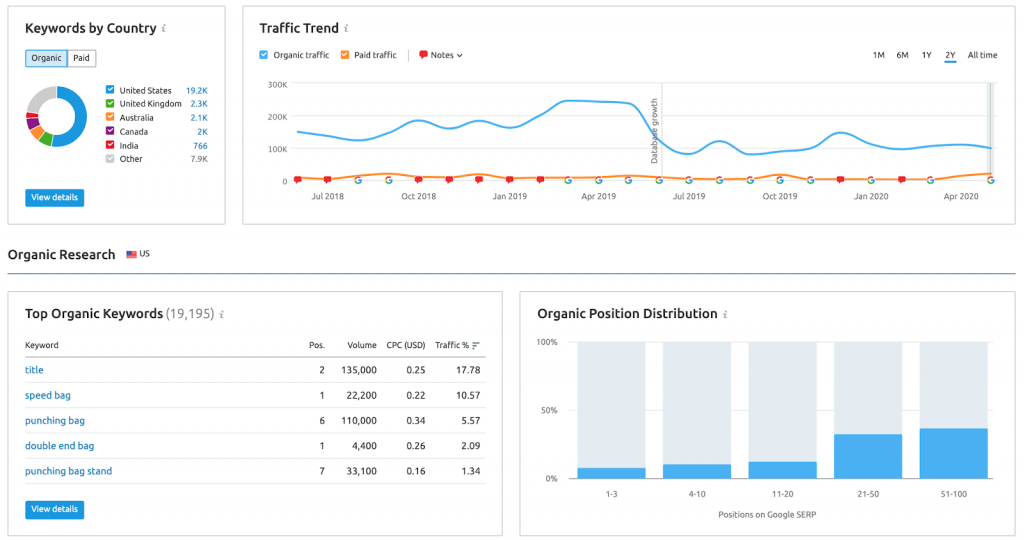1024x540 pixels.
Task: Select the All time range
Action: tap(982, 55)
